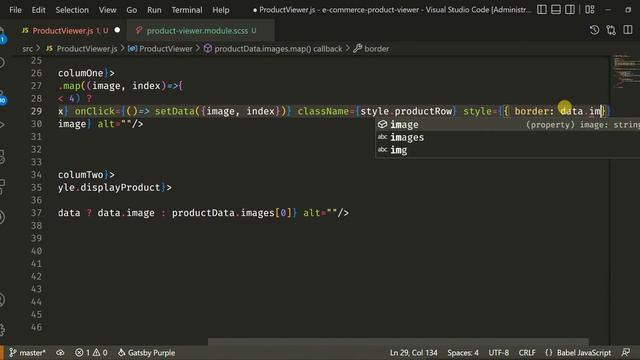640x360 pixels.
Task: Toggle secondary side bar layout icon
Action: pos(570,10)
